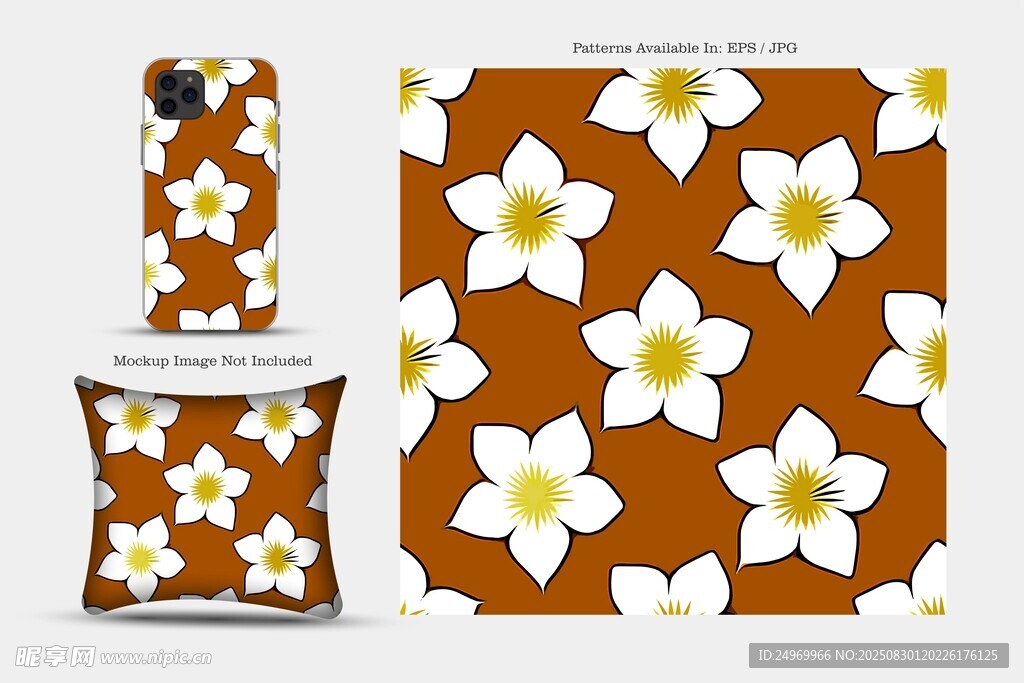Viewport: 1024px width, 683px height.
Task: Select the ID and NO text box at bottom right
Action: 878,655
